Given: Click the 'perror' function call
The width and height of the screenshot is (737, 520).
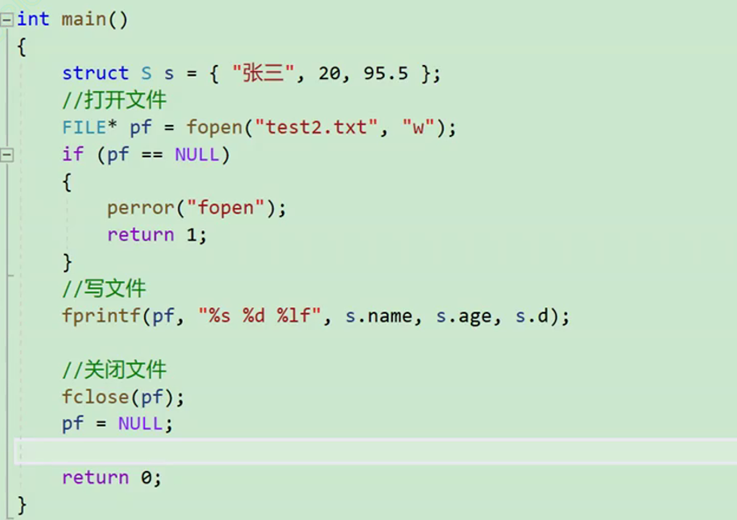Looking at the screenshot, I should (141, 208).
